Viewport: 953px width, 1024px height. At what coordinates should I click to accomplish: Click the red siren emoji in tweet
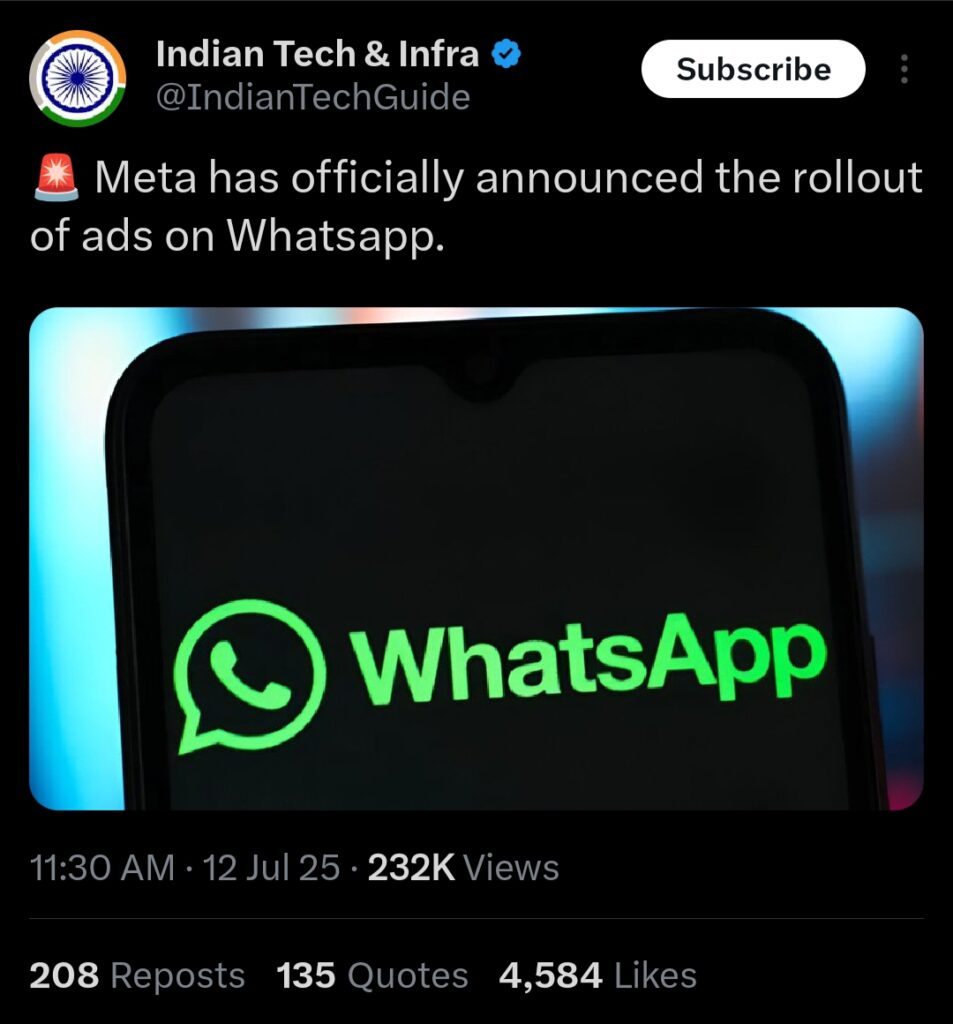57,177
